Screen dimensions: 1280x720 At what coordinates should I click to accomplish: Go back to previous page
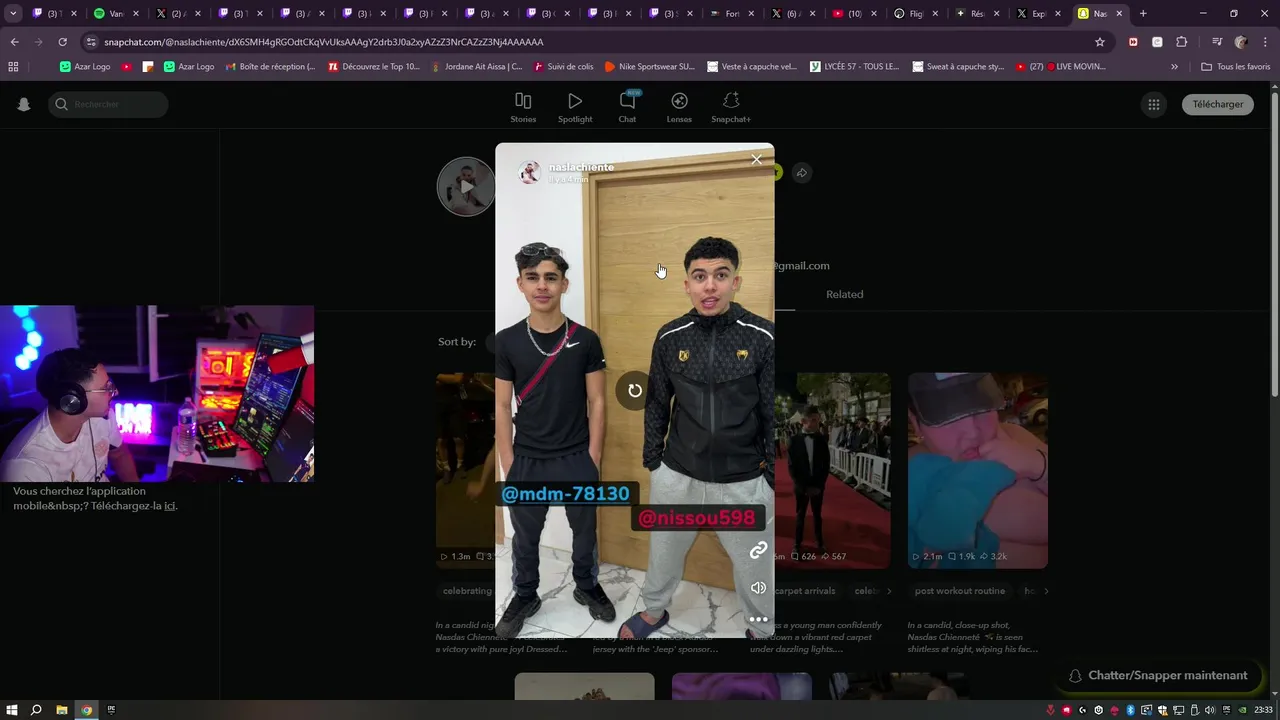[x=14, y=42]
